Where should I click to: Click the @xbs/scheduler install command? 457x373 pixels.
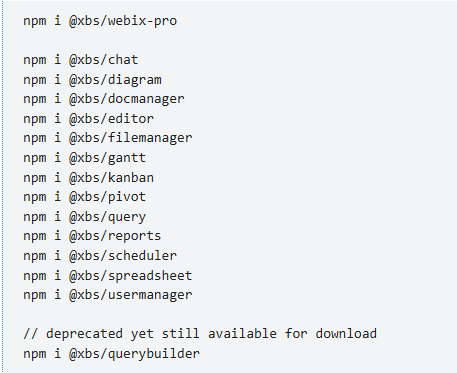click(x=100, y=256)
